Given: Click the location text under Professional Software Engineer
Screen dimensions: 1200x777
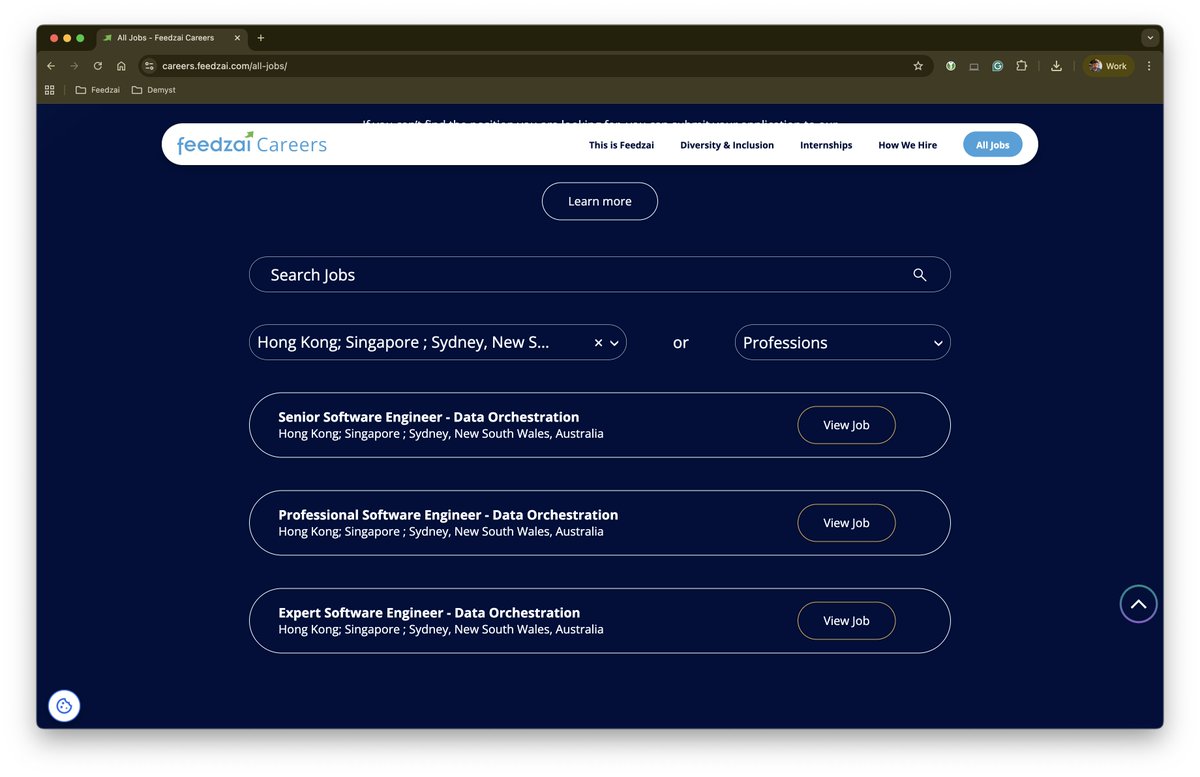Looking at the screenshot, I should (x=441, y=532).
